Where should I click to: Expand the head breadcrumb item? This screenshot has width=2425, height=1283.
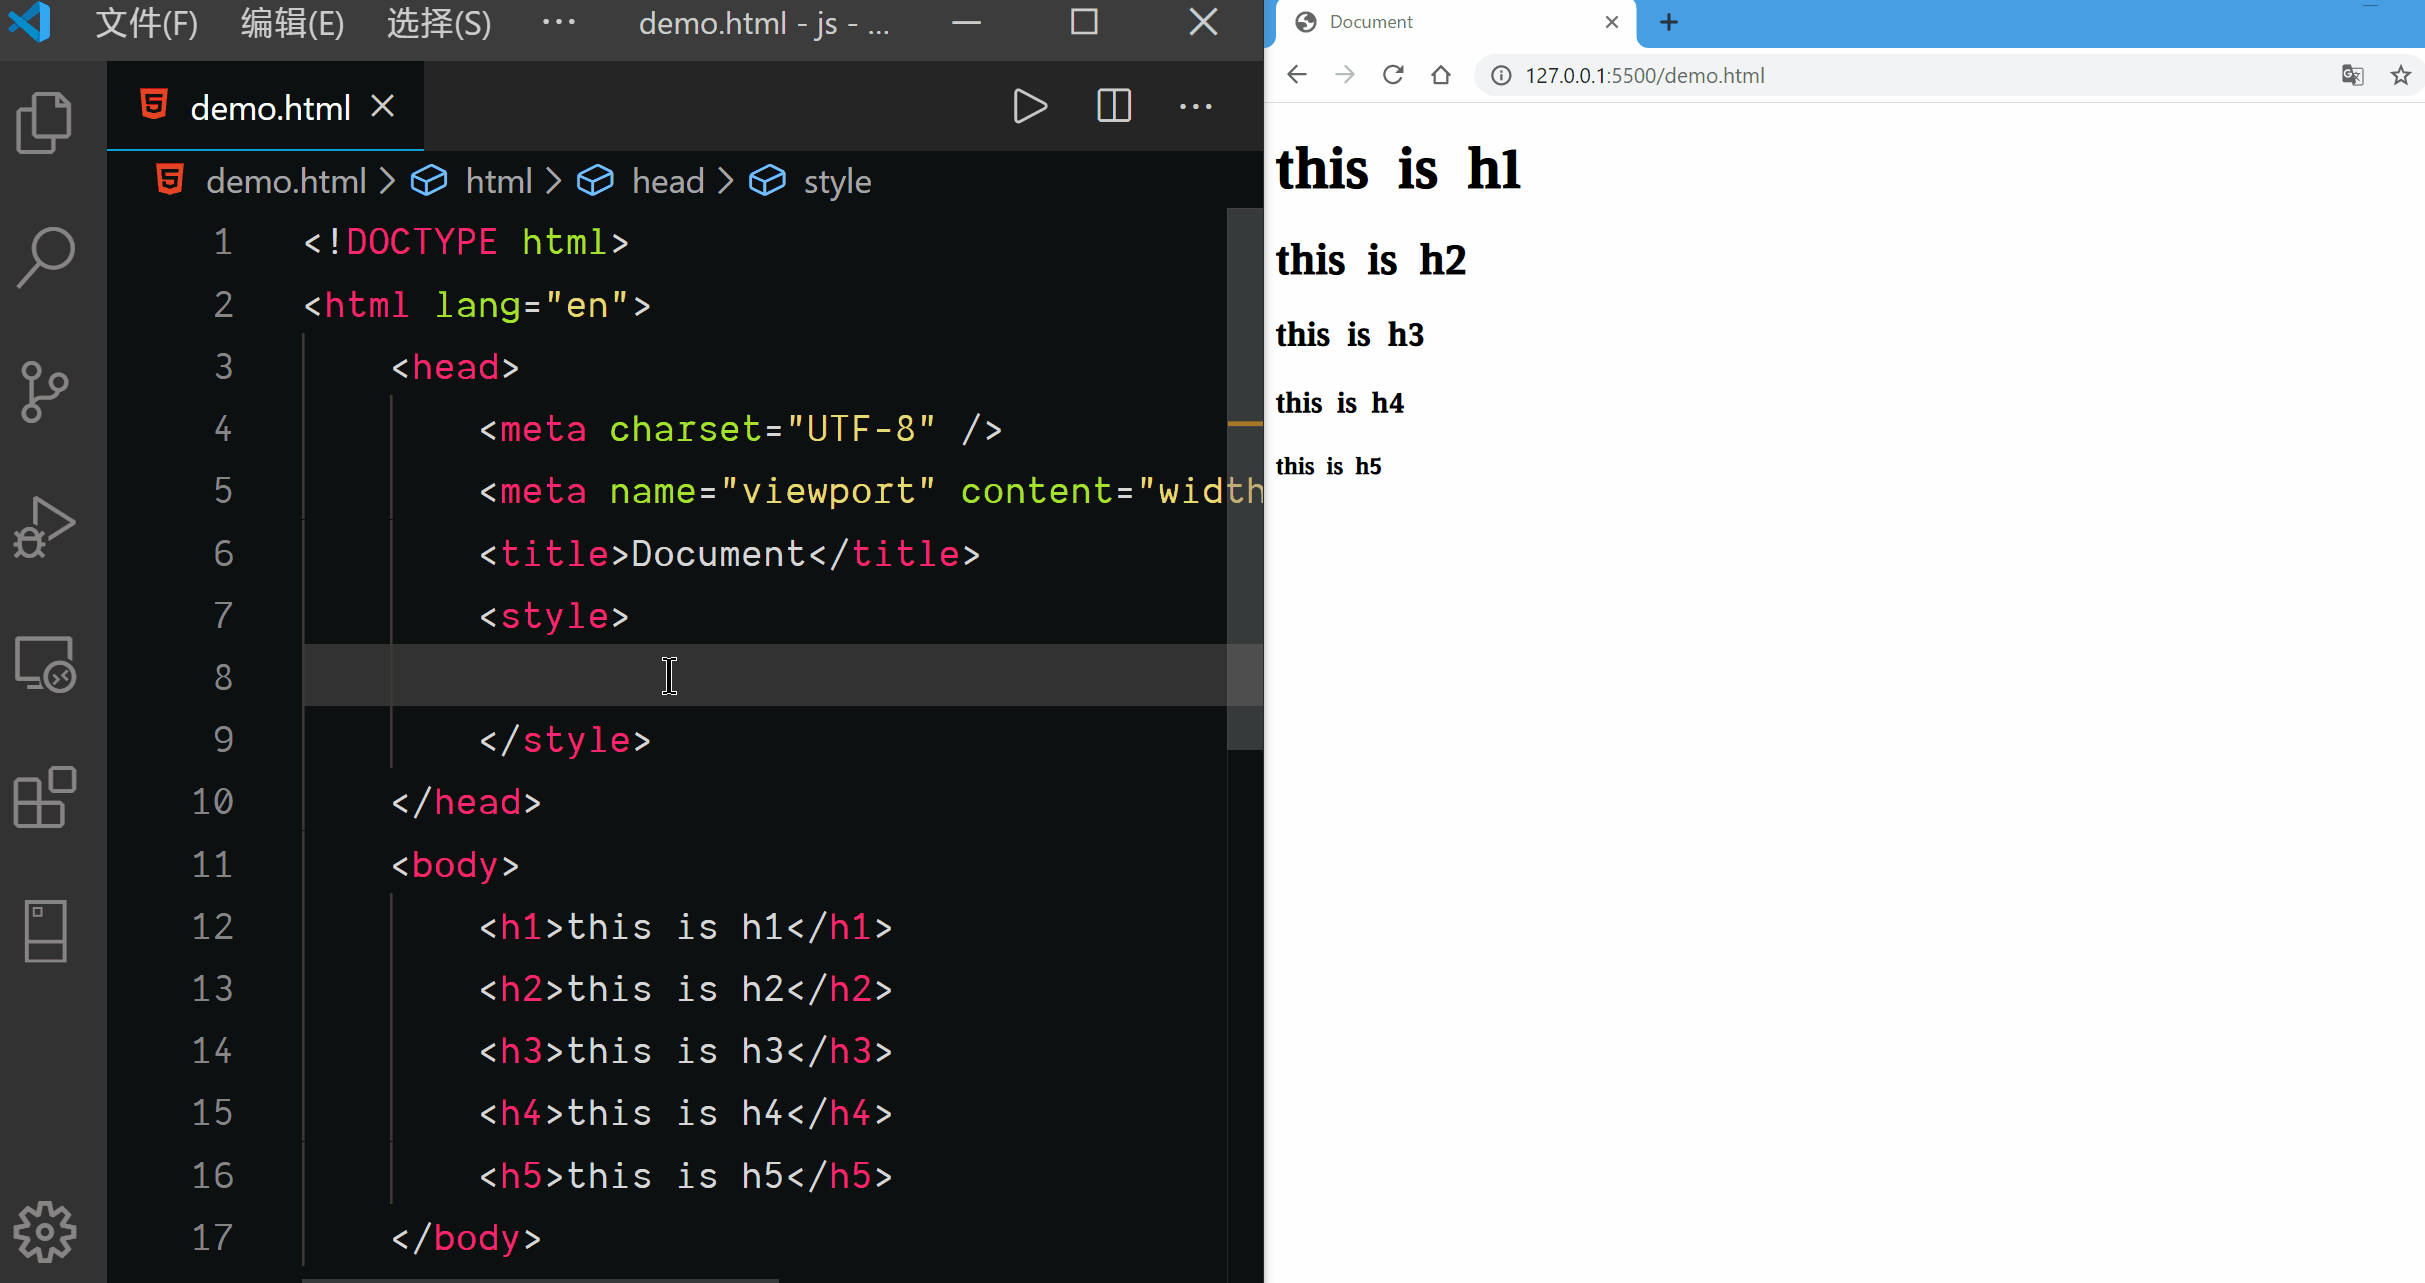tap(667, 182)
